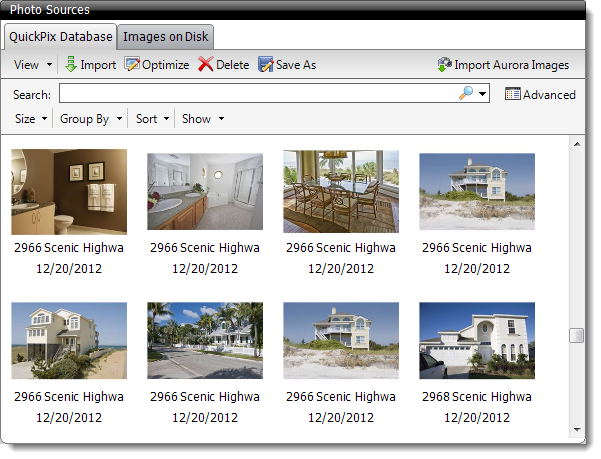Expand the Sort options dropdown

point(152,119)
